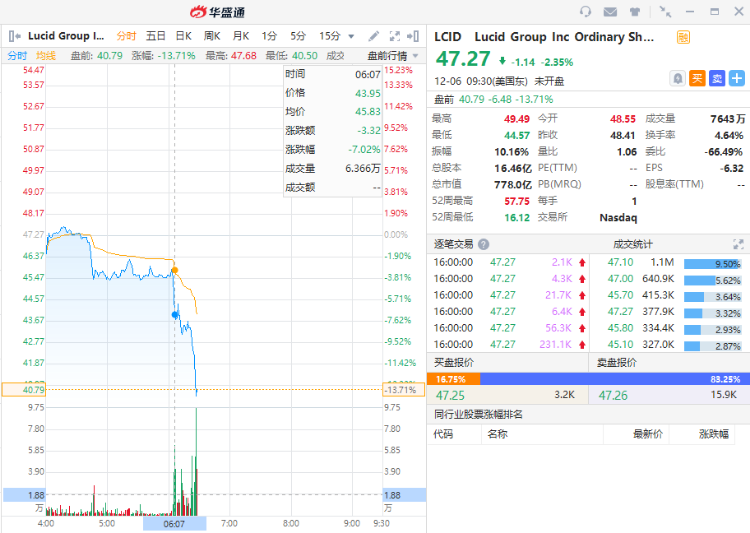Viewport: 750px width, 533px height.
Task: Switch to 五日 chart tab
Action: (155, 36)
